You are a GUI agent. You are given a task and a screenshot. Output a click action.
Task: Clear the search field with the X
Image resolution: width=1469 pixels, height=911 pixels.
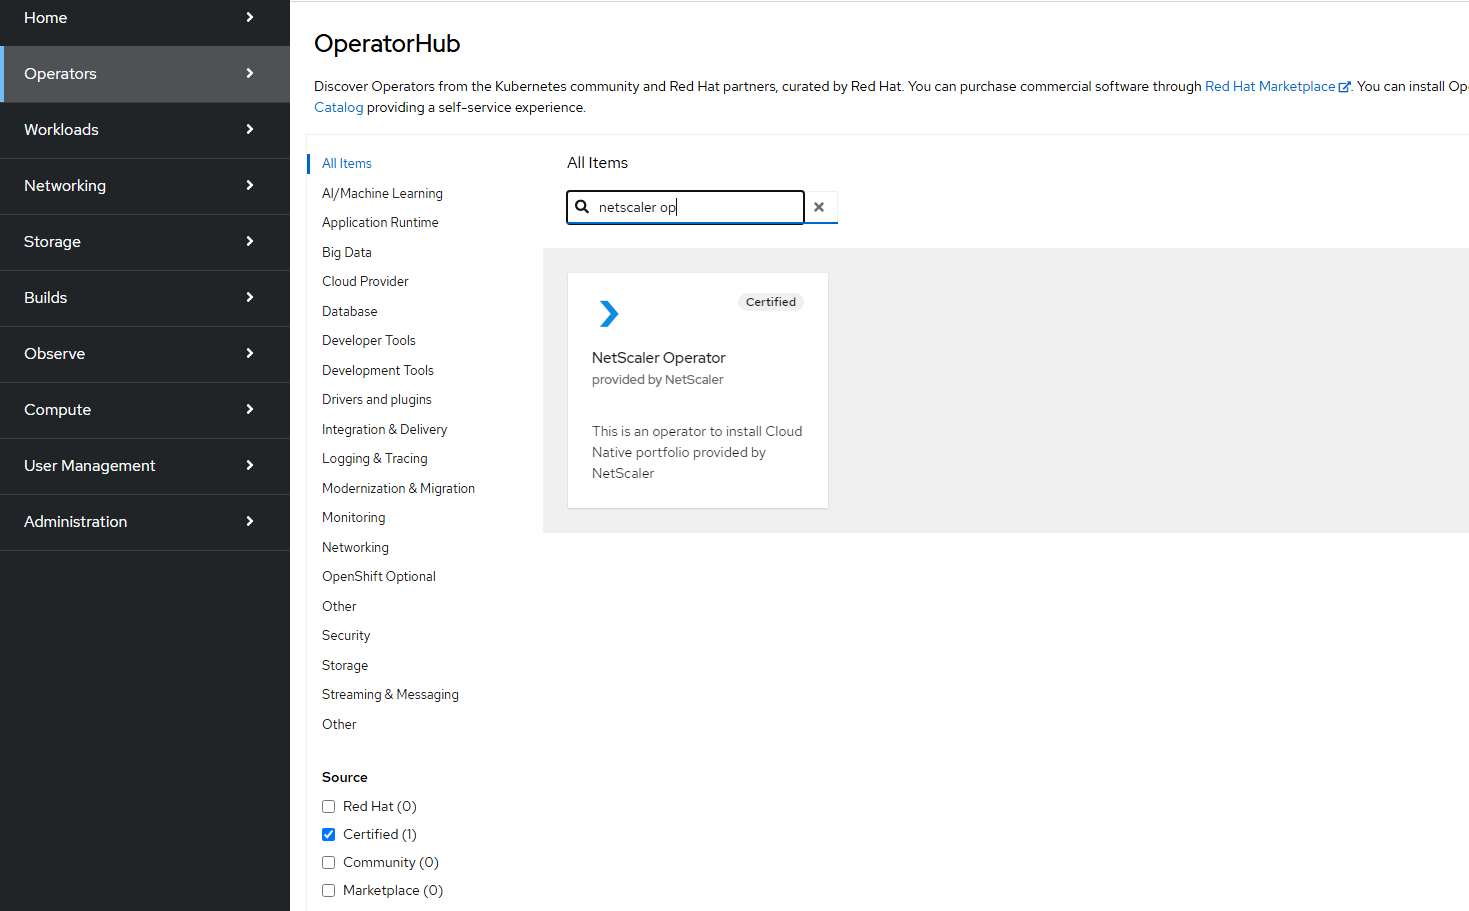point(820,207)
